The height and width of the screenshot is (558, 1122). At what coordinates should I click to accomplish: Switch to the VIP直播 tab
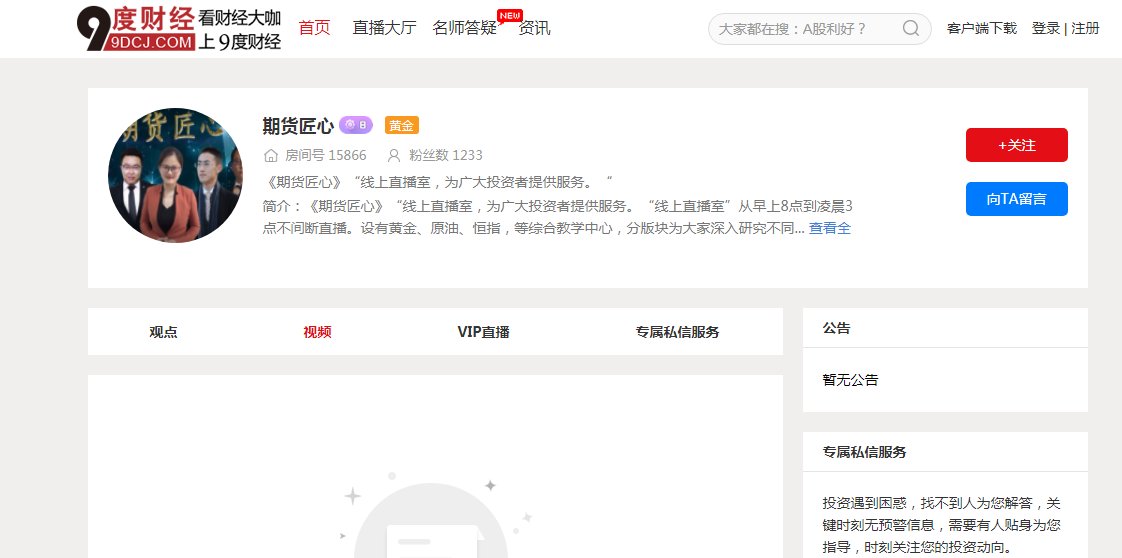[x=484, y=332]
